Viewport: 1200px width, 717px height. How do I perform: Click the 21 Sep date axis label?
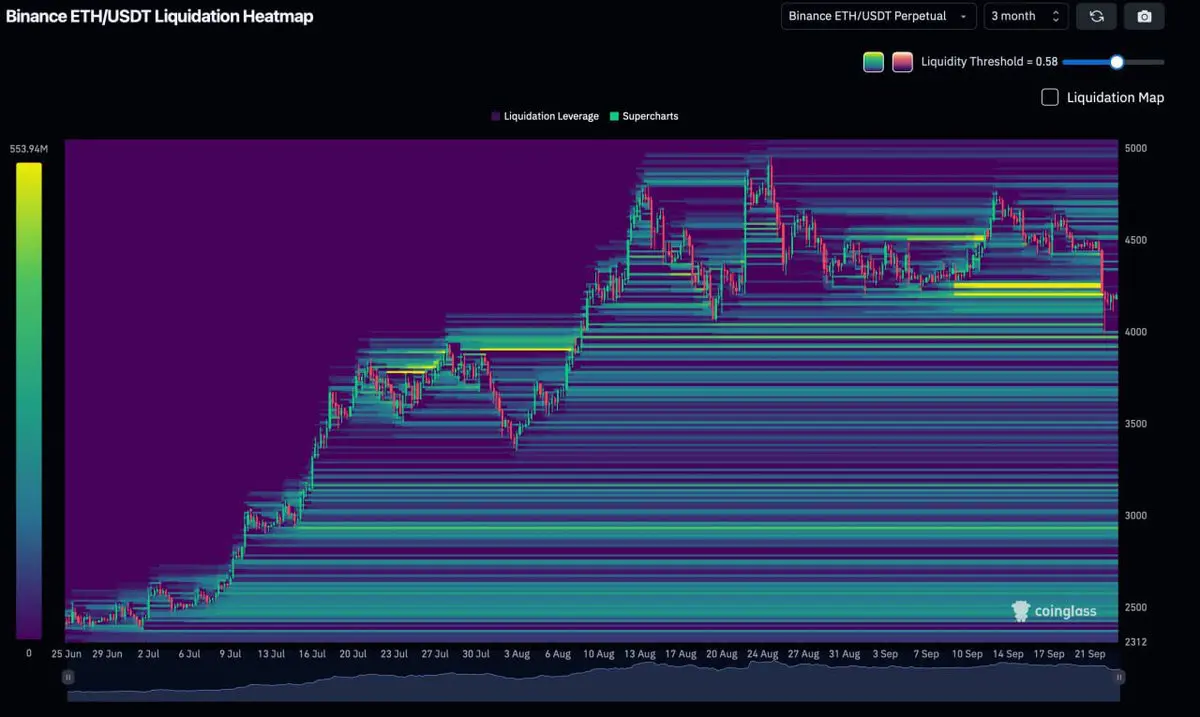pyautogui.click(x=1090, y=653)
